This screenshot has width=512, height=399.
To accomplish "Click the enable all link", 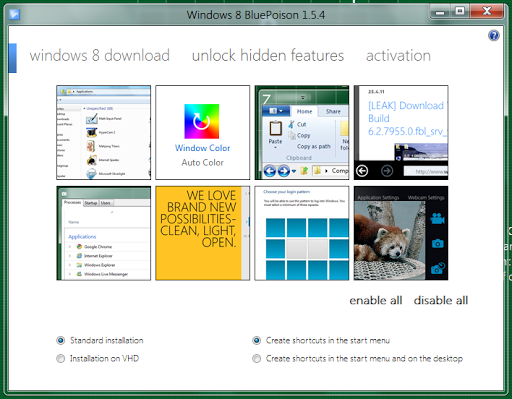I will pyautogui.click(x=376, y=300).
